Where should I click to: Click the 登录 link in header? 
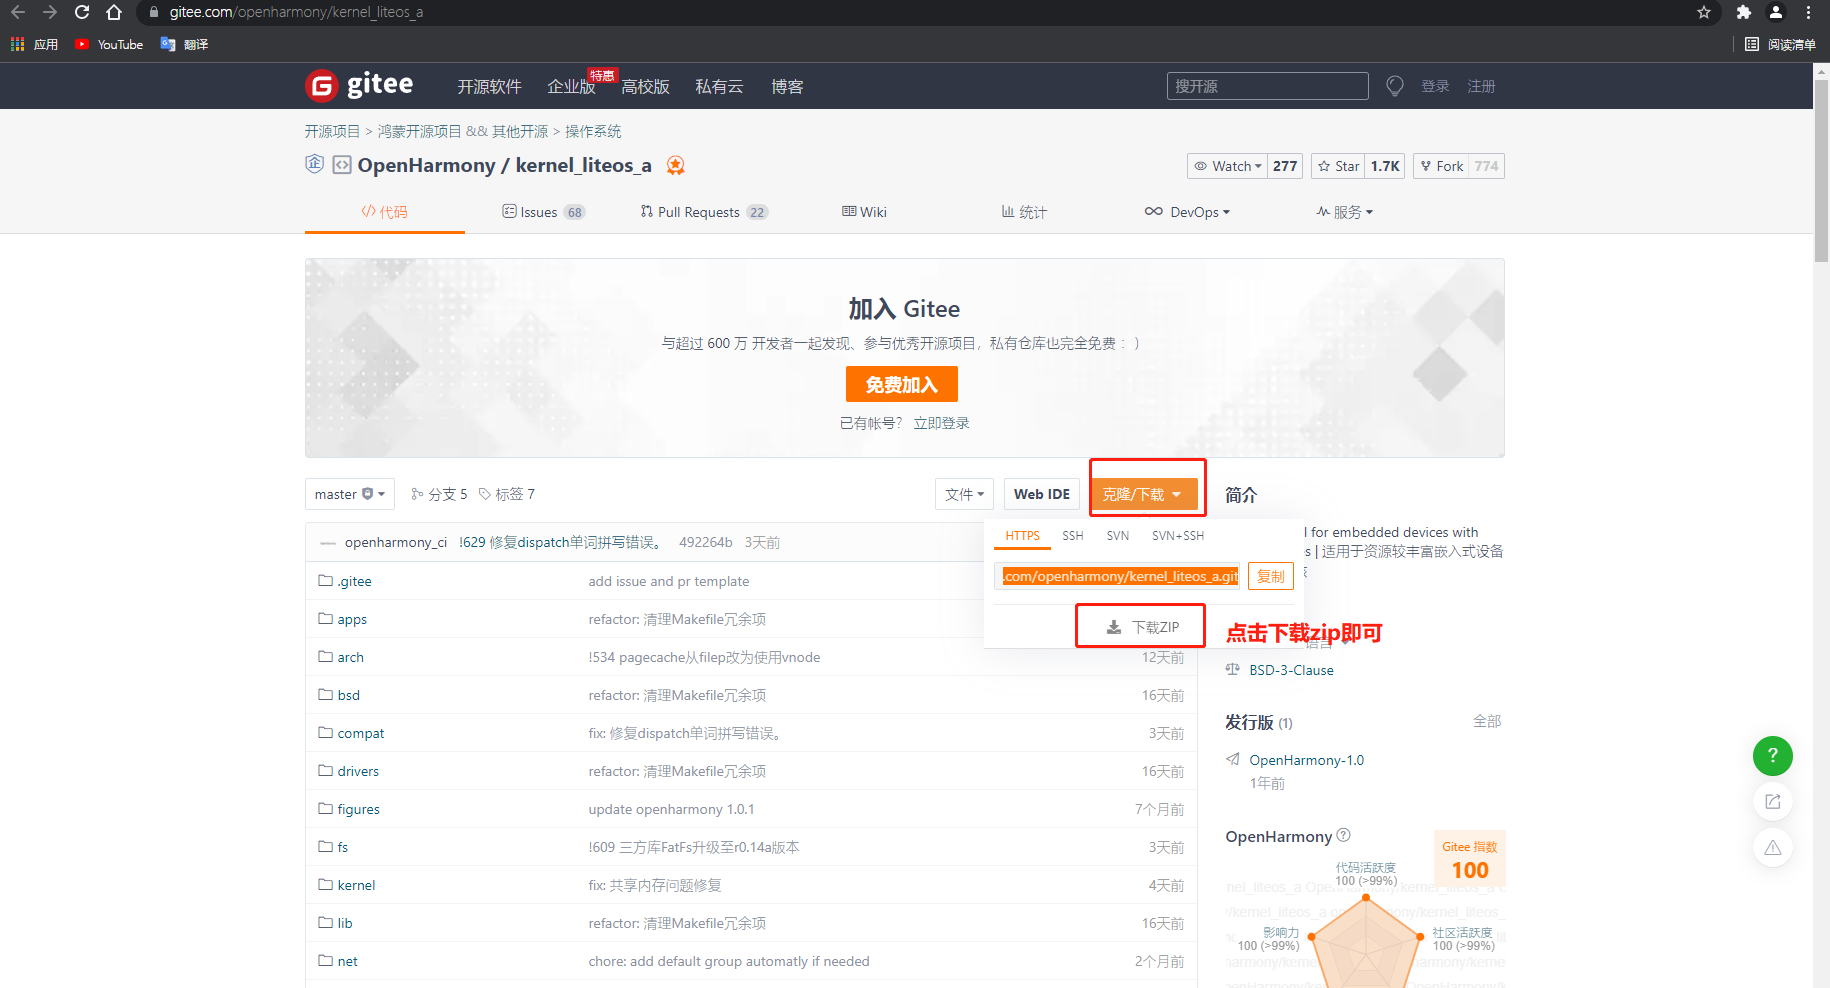coord(1435,86)
